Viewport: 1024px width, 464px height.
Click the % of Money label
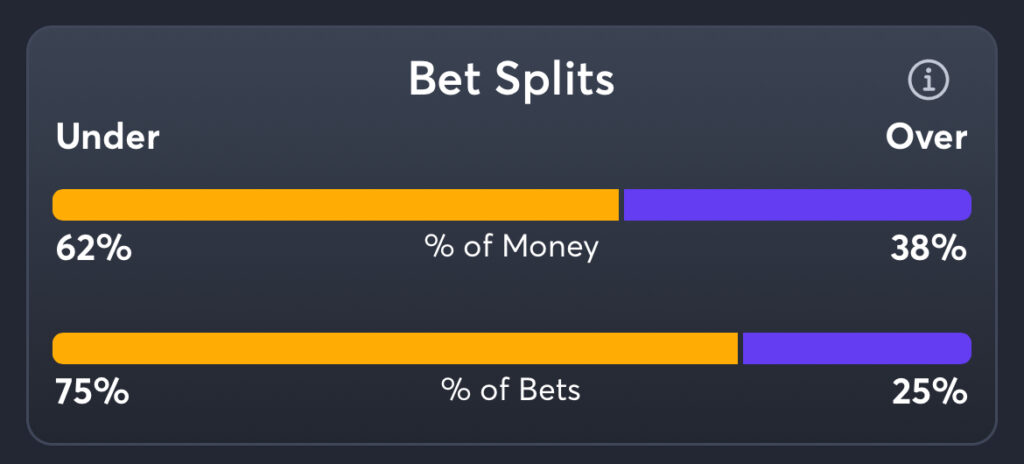point(511,246)
